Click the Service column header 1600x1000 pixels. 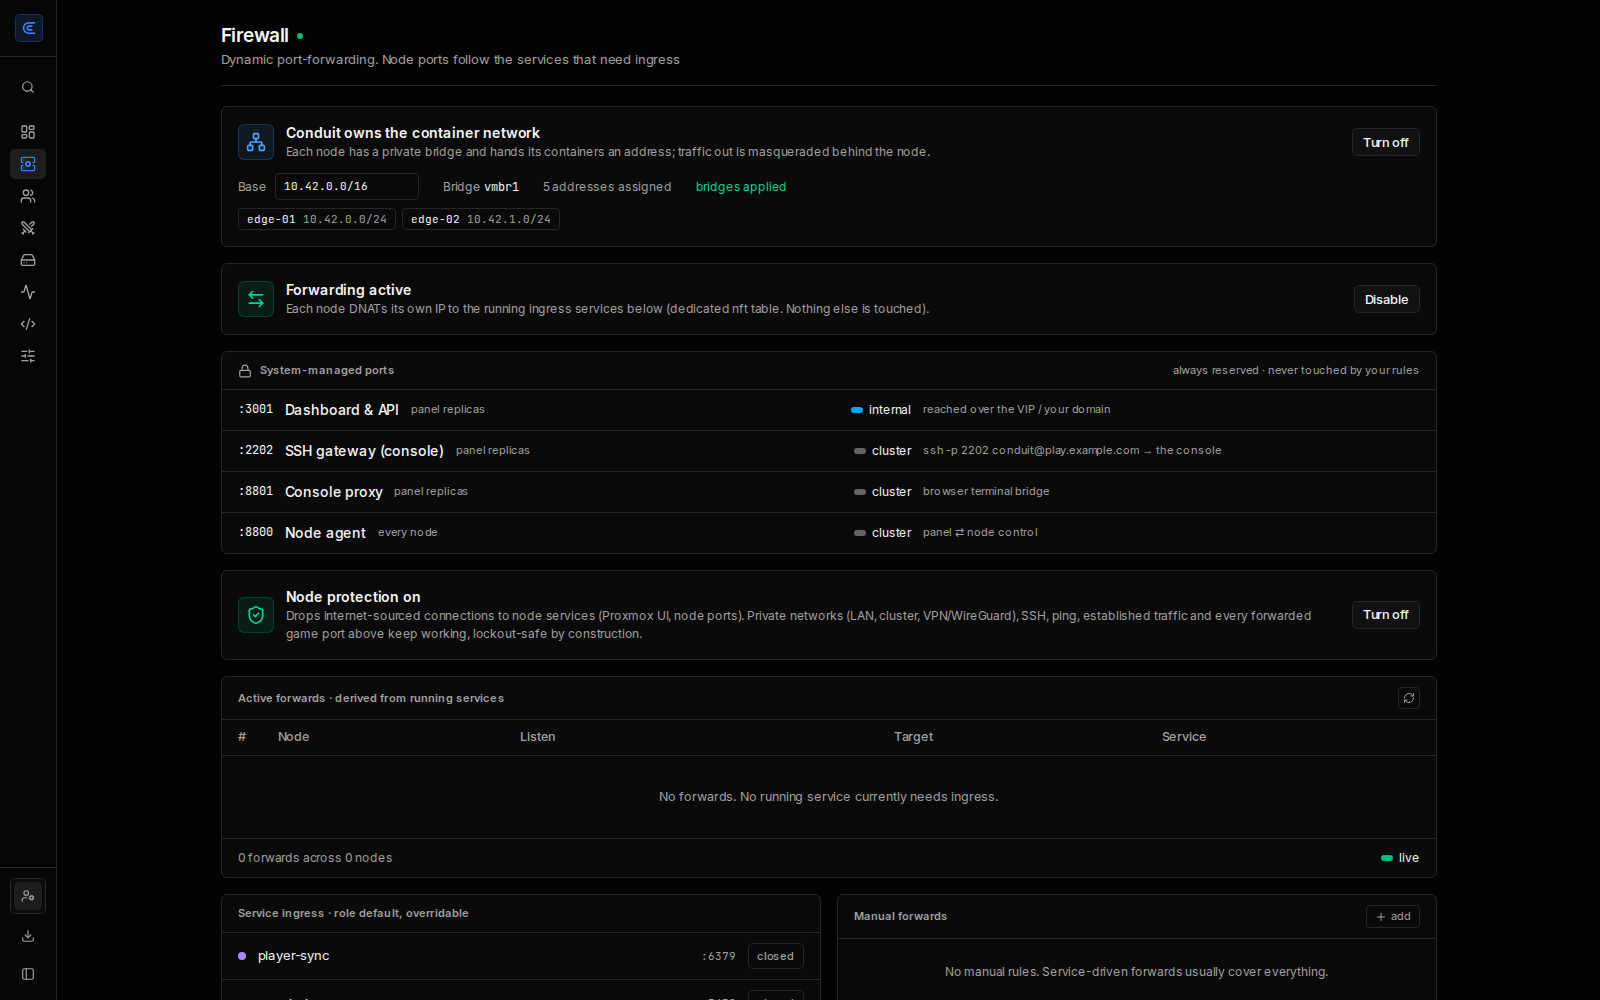click(x=1184, y=737)
